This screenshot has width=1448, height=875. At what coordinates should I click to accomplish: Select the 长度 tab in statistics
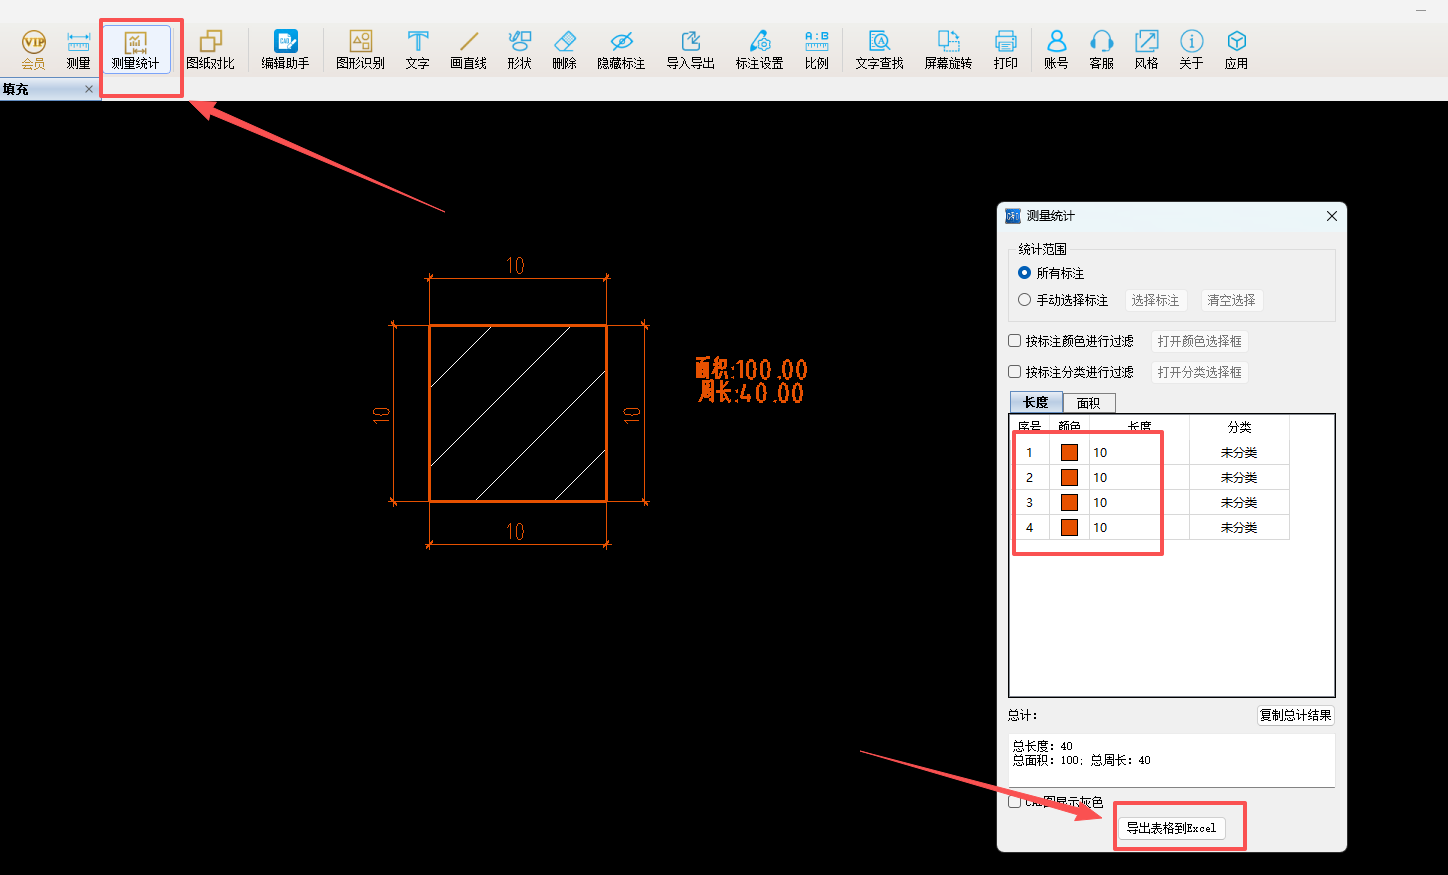click(1036, 402)
